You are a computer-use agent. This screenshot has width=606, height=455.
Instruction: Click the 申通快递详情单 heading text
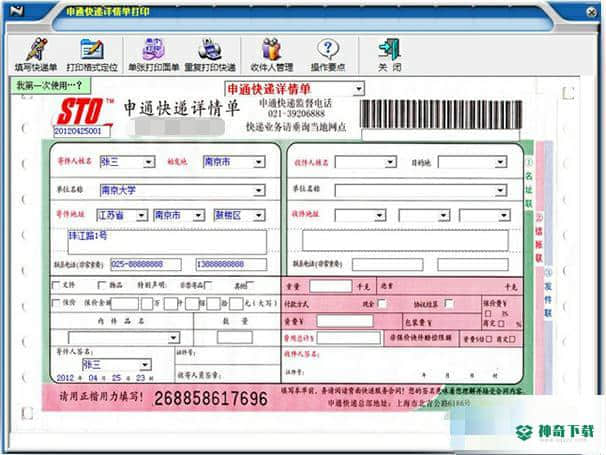click(x=182, y=108)
